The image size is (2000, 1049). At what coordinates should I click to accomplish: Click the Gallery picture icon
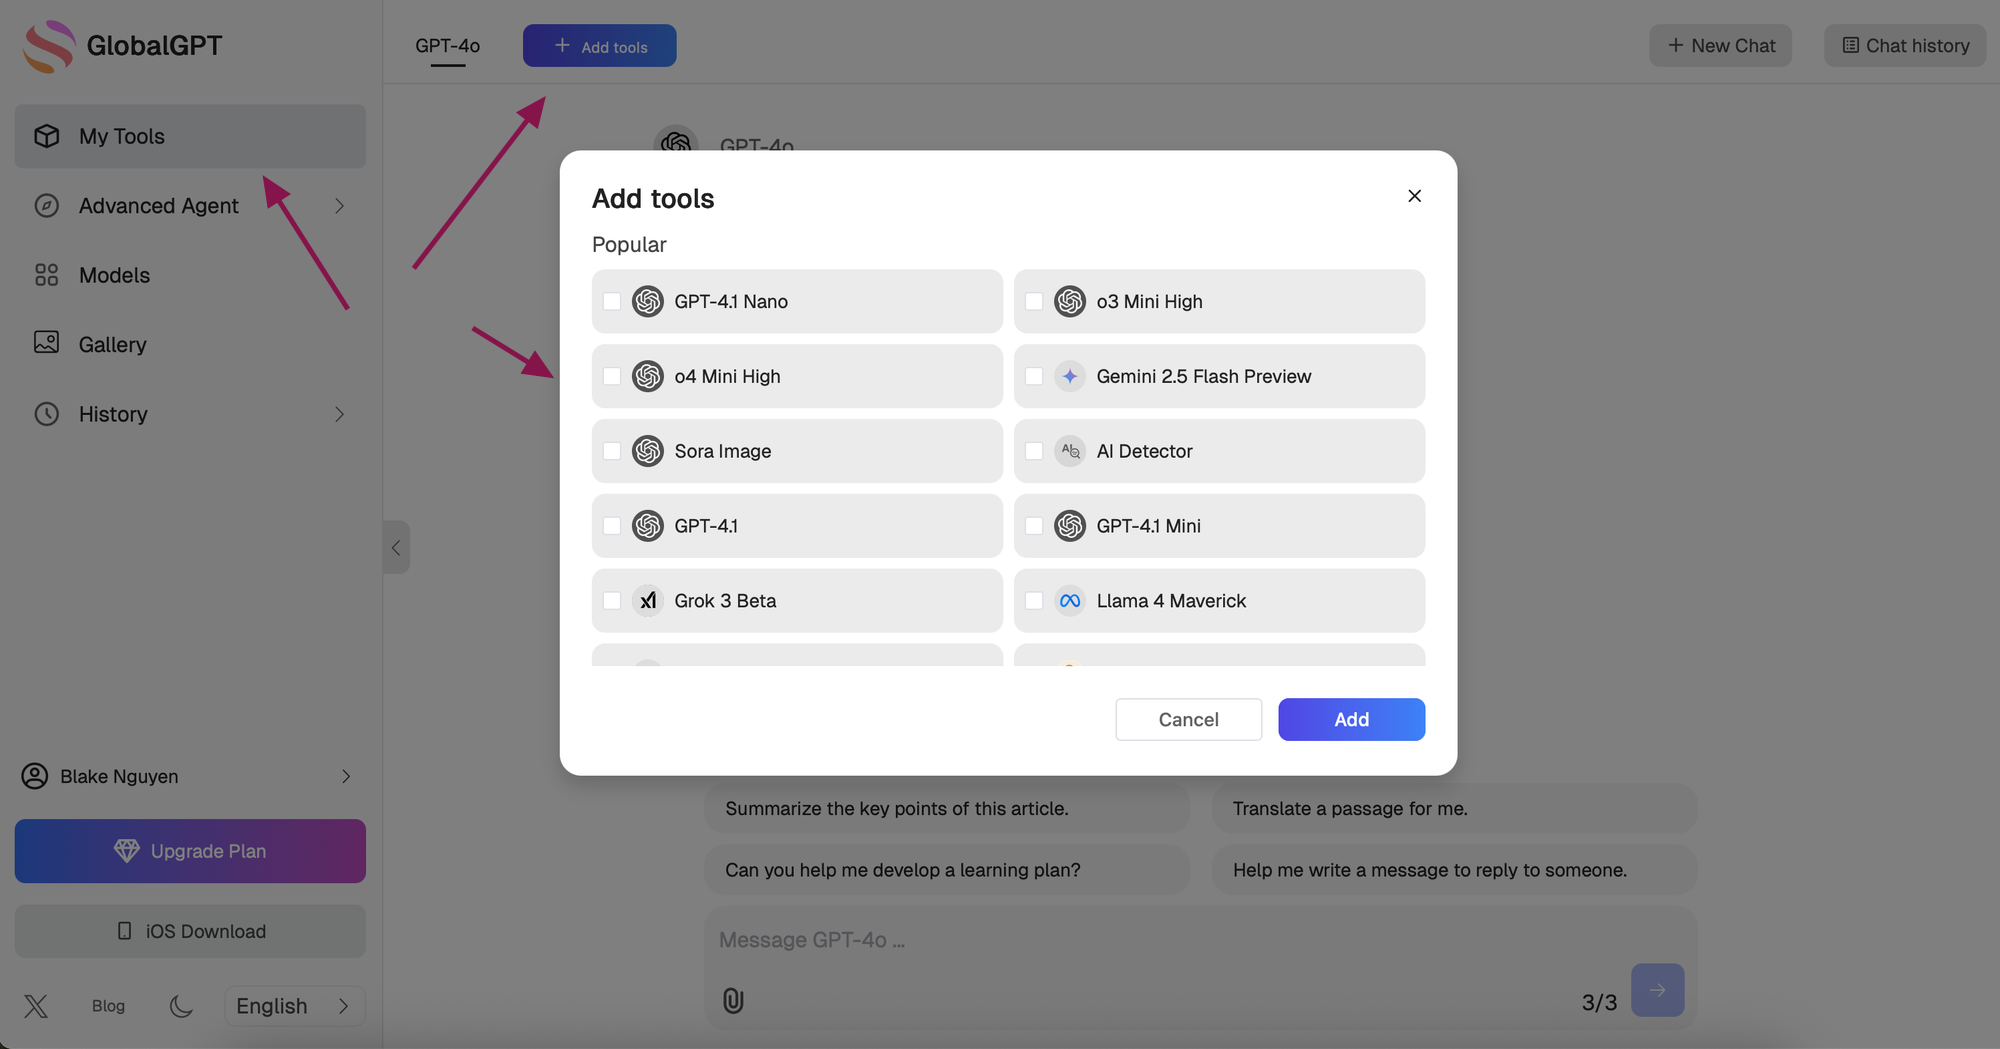[46, 343]
